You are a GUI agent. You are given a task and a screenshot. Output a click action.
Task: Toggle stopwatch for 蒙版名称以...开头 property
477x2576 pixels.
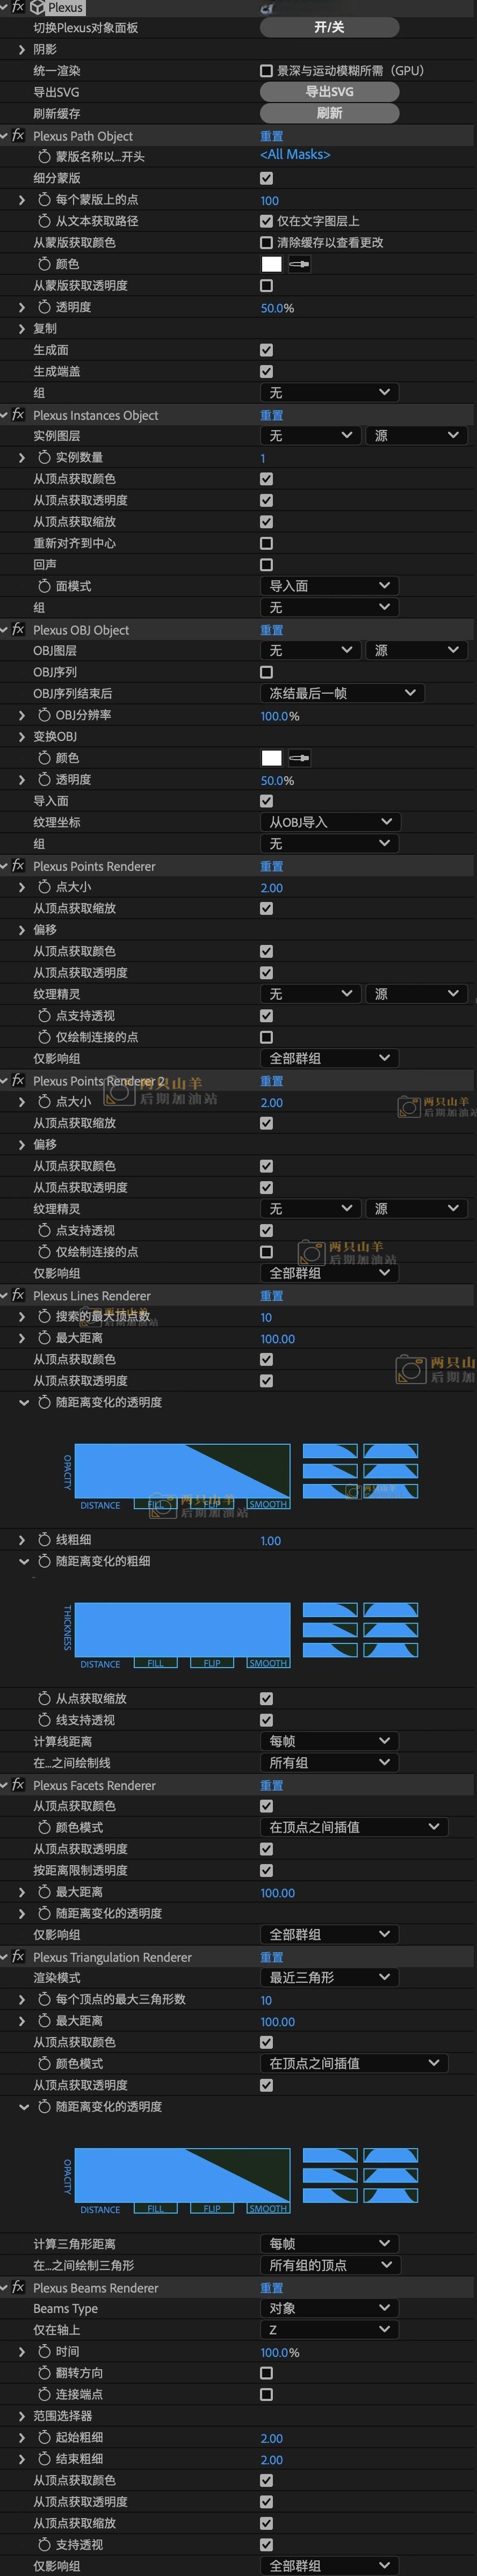tap(44, 157)
